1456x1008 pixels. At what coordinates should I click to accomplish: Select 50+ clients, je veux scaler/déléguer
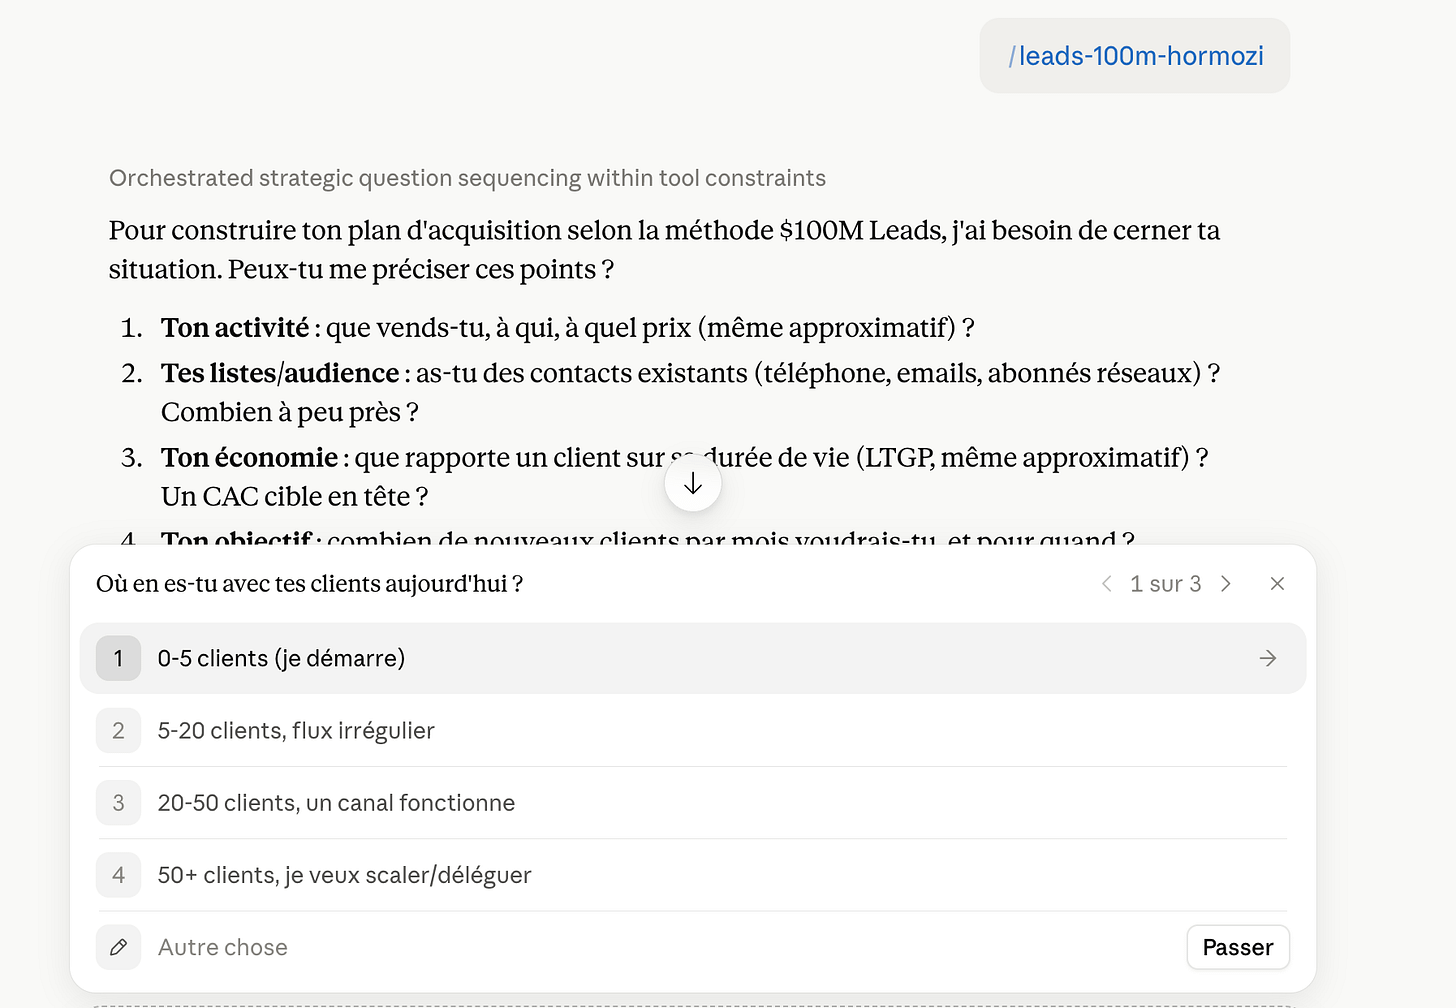pos(693,875)
